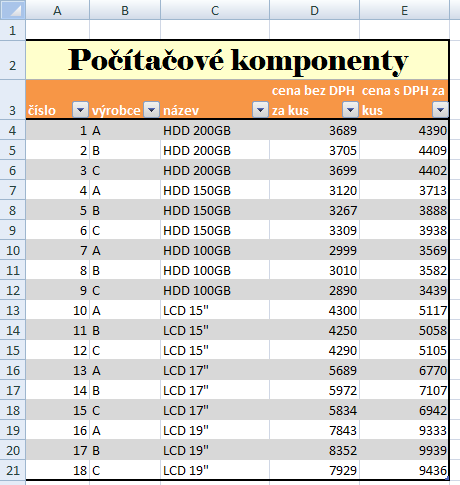Open the výrobce column filter dropdown
The image size is (460, 485).
point(151,110)
